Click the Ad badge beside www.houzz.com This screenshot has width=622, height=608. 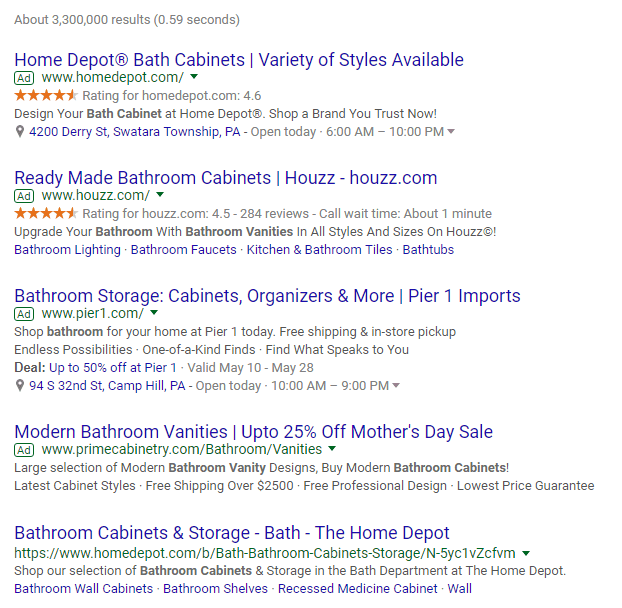[25, 196]
